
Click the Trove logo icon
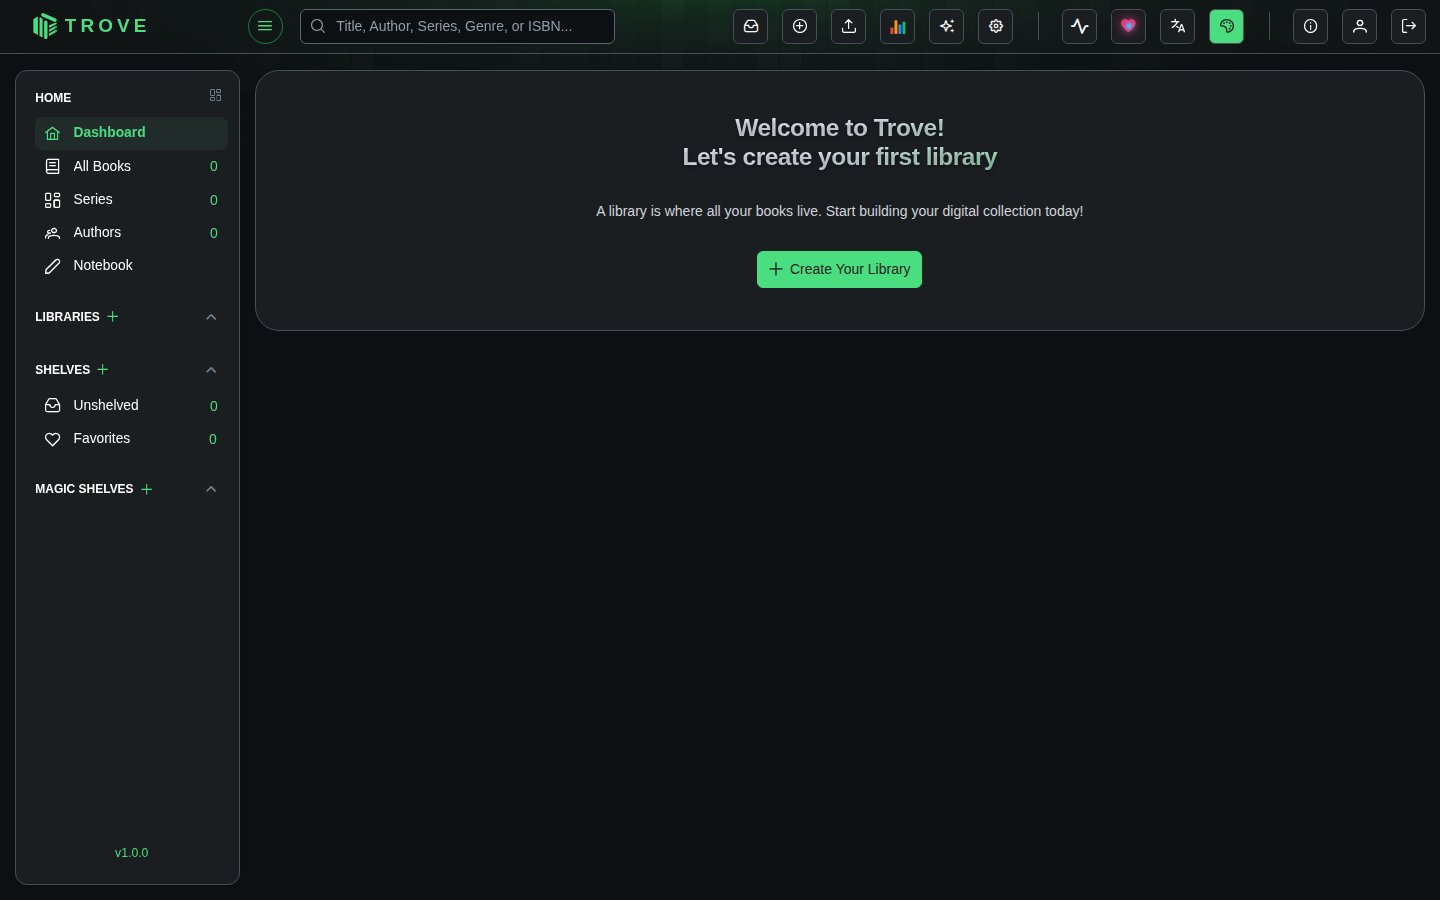(45, 26)
